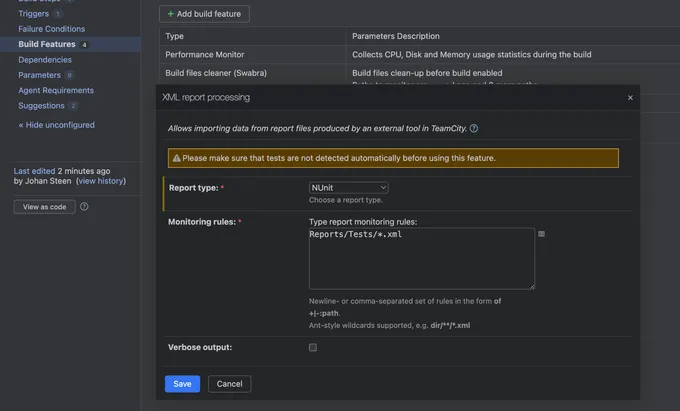This screenshot has height=411, width=680.
Task: Click the help icon after the TeamCity description
Action: [x=473, y=128]
